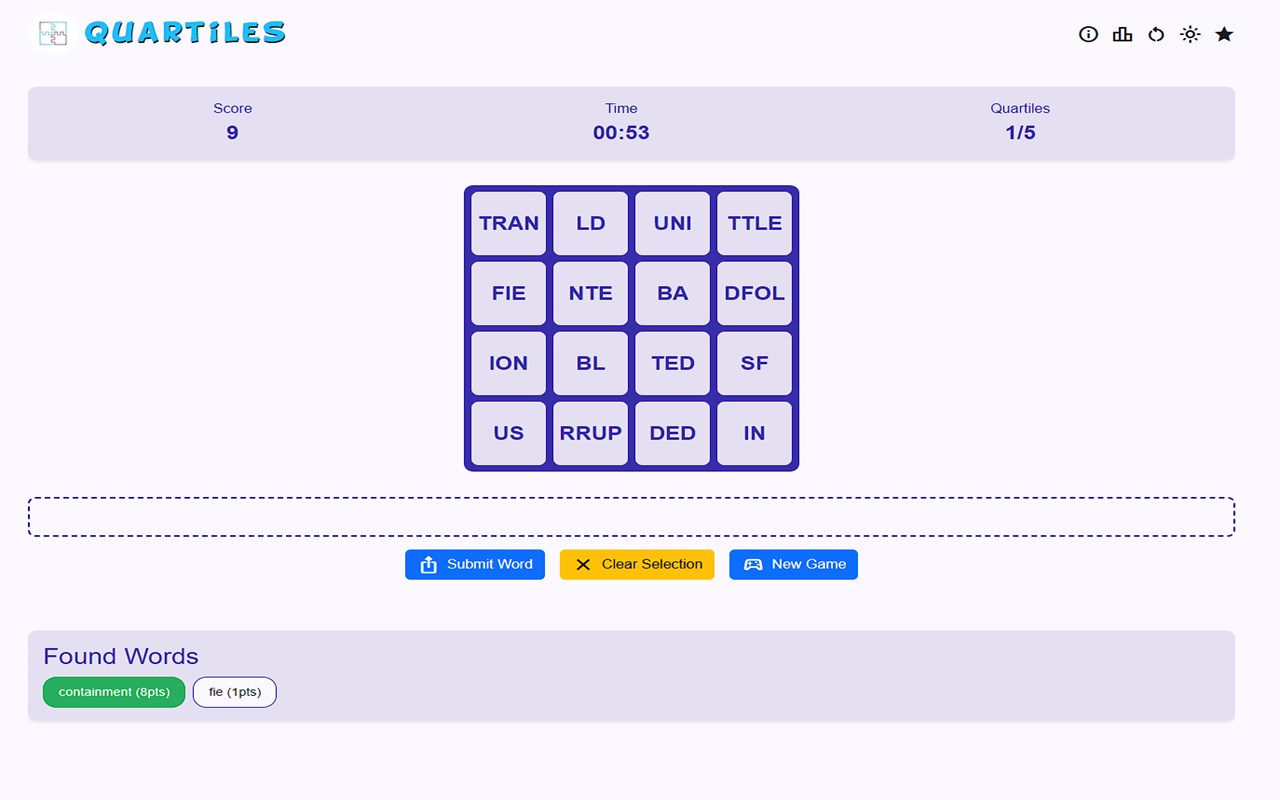Open the leaderboard stats icon

pyautogui.click(x=1122, y=34)
